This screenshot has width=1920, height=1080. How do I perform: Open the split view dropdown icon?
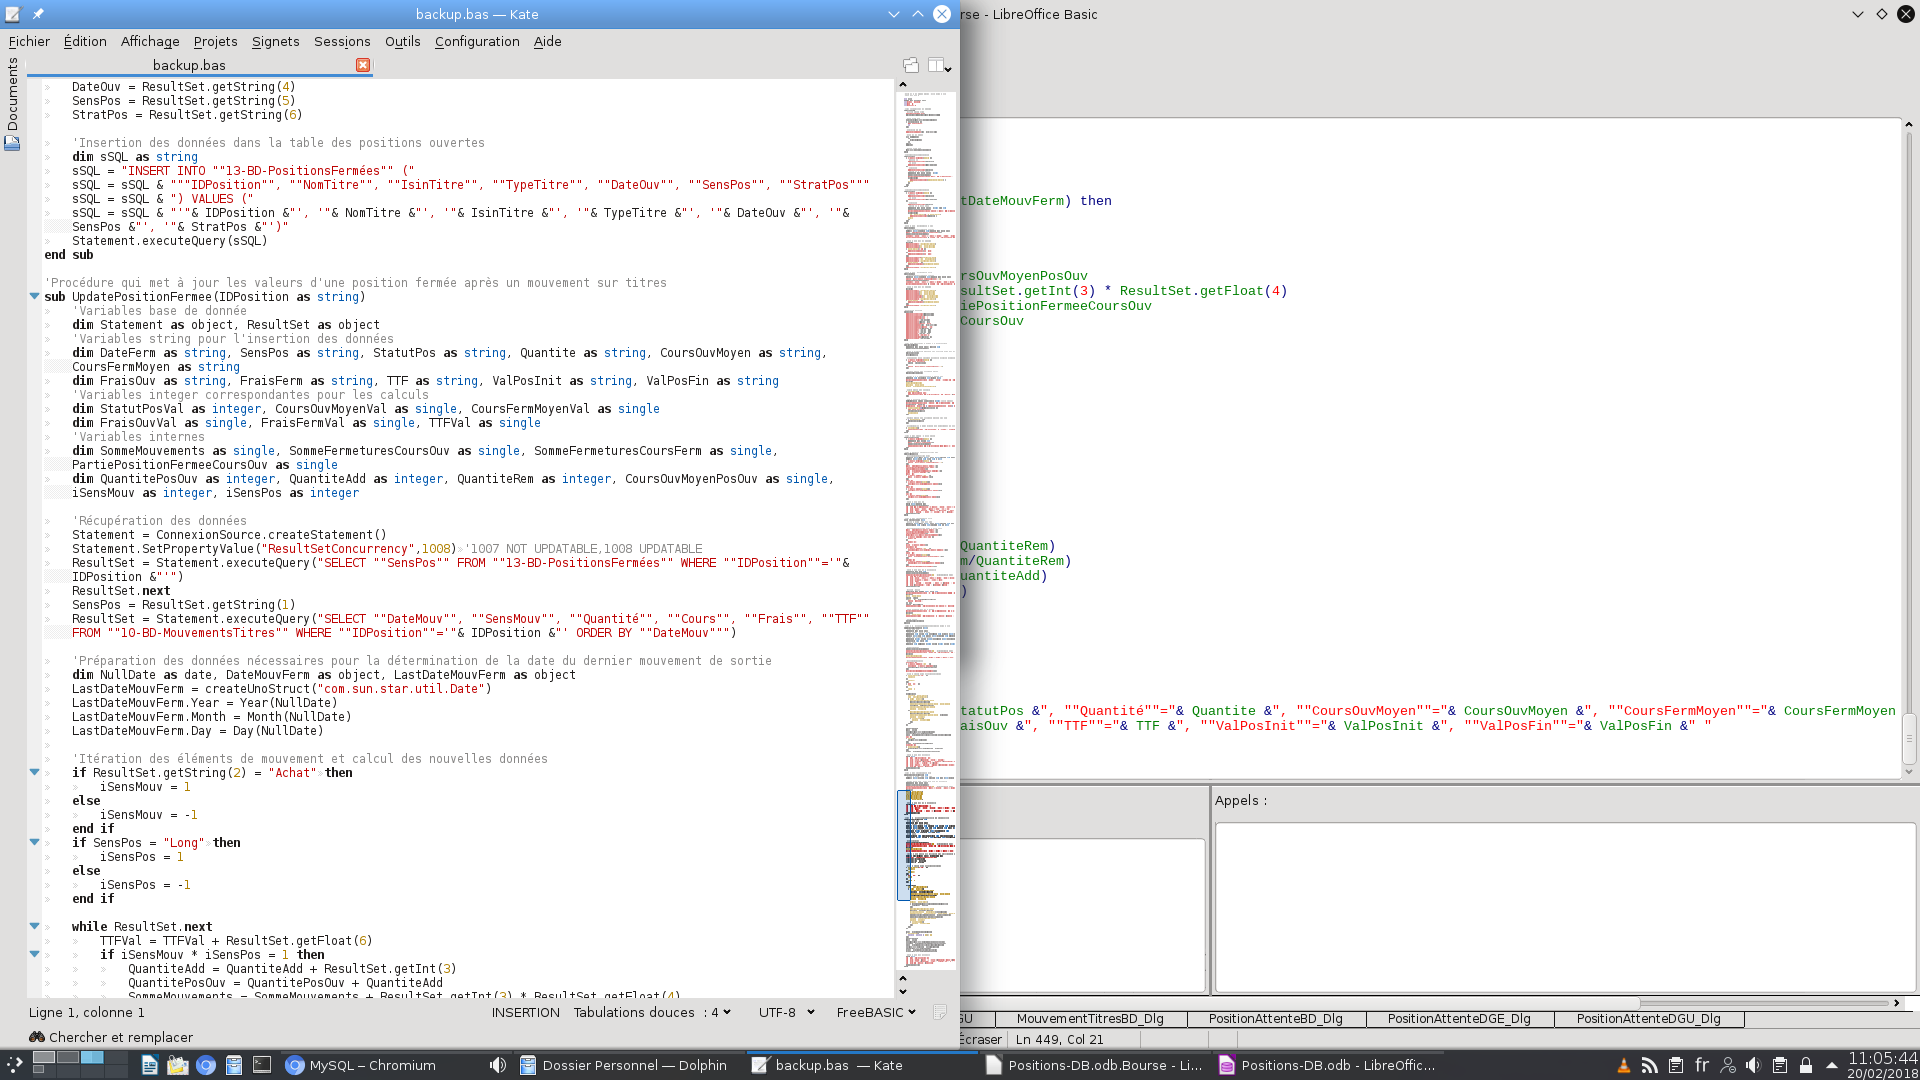pyautogui.click(x=939, y=65)
